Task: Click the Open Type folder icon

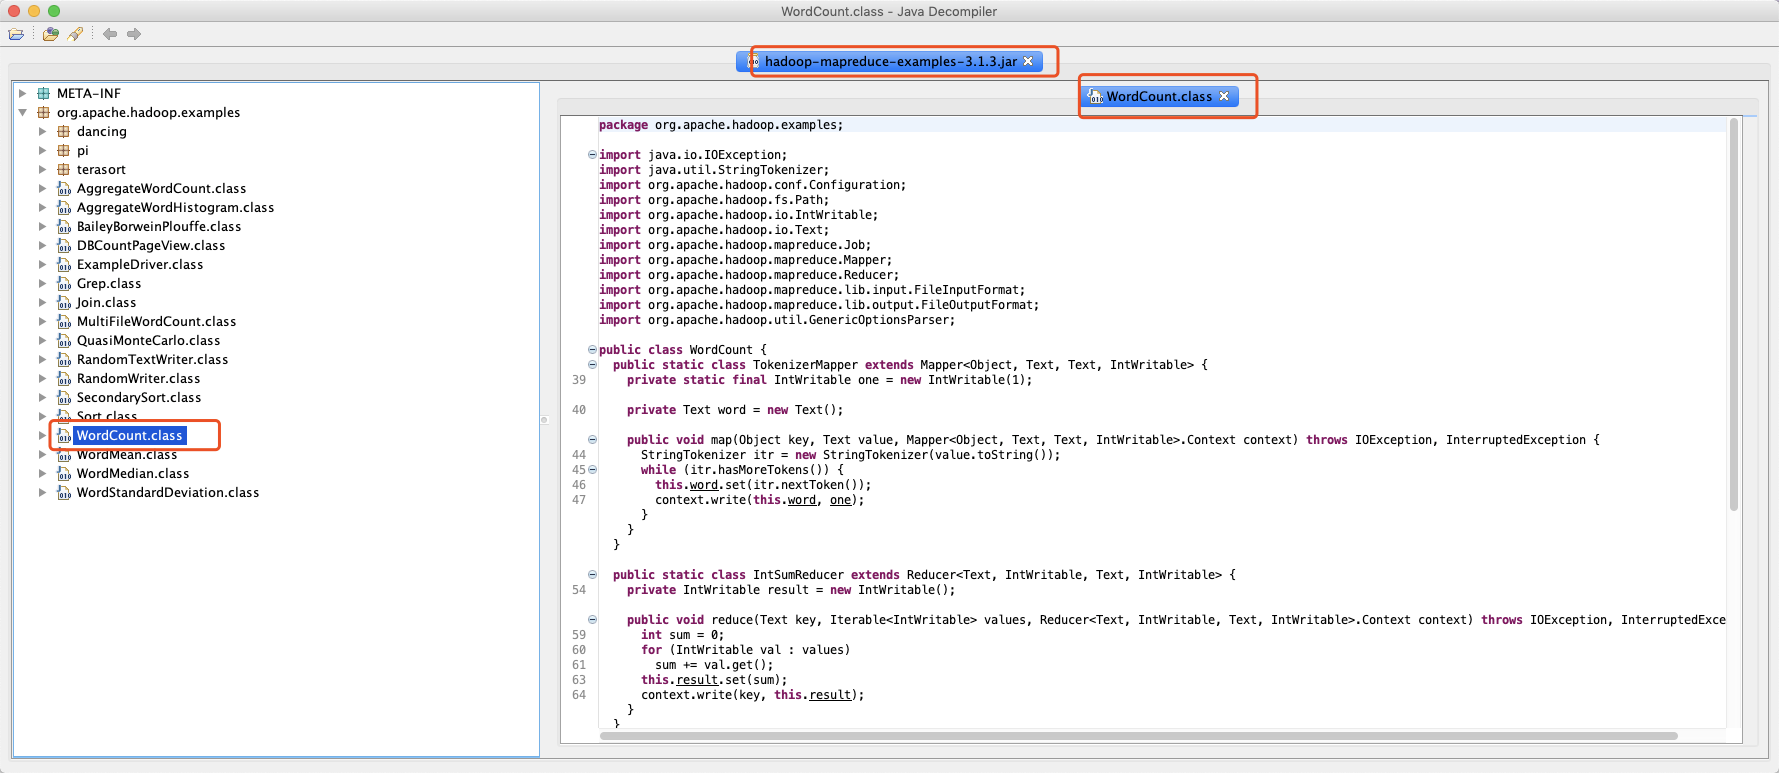Action: coord(50,34)
